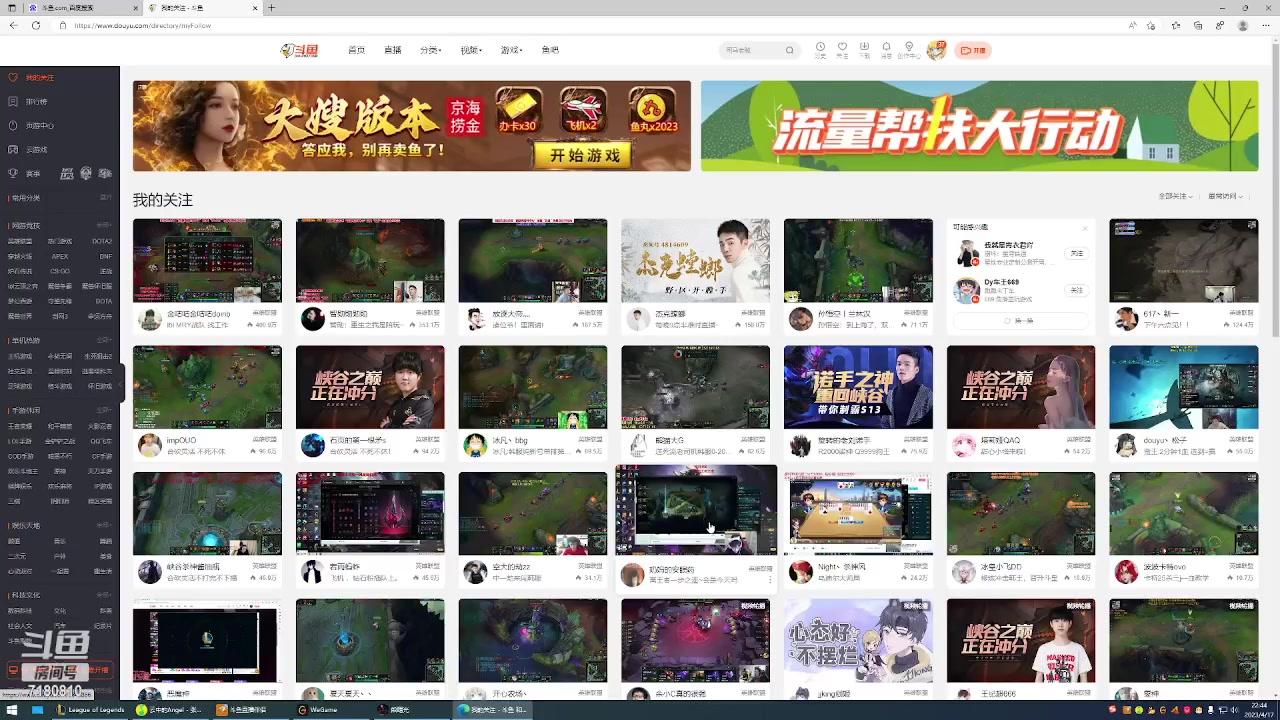Follow recommended streamer Dy车王689
The width and height of the screenshot is (1280, 720).
click(x=1076, y=290)
